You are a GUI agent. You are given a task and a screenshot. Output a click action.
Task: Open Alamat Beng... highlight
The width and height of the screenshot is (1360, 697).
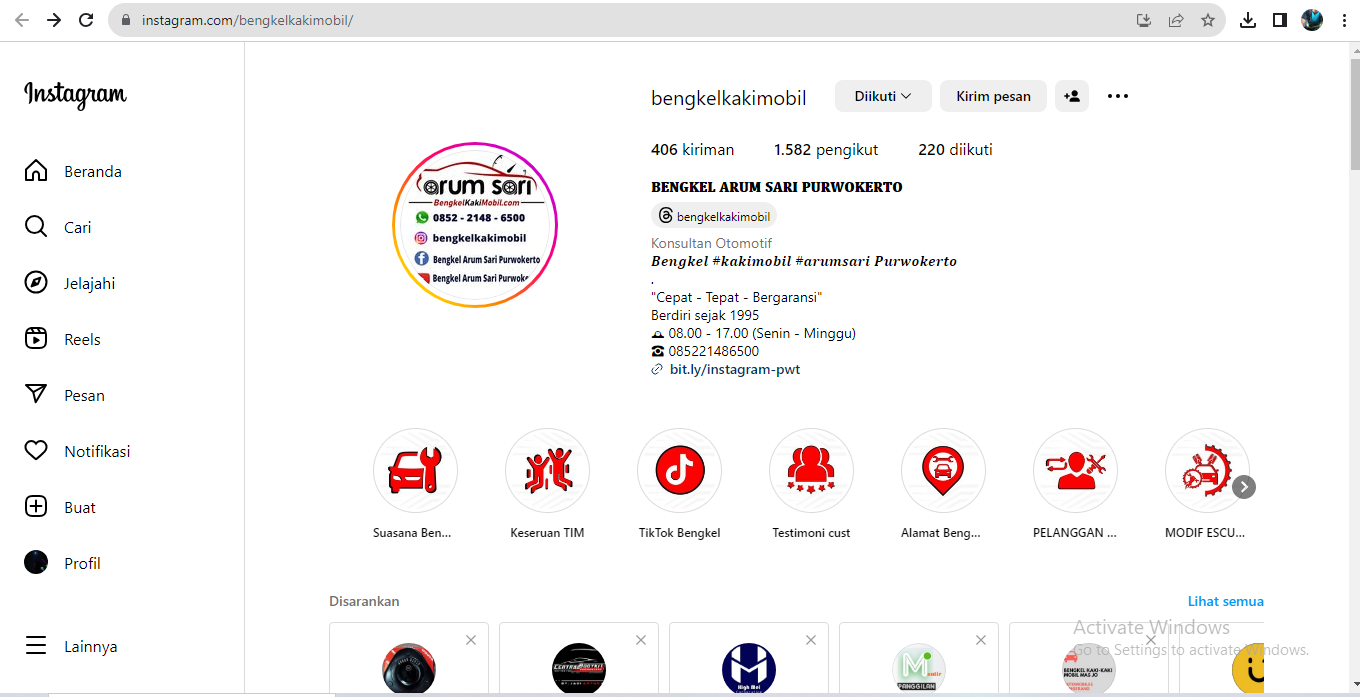(943, 471)
